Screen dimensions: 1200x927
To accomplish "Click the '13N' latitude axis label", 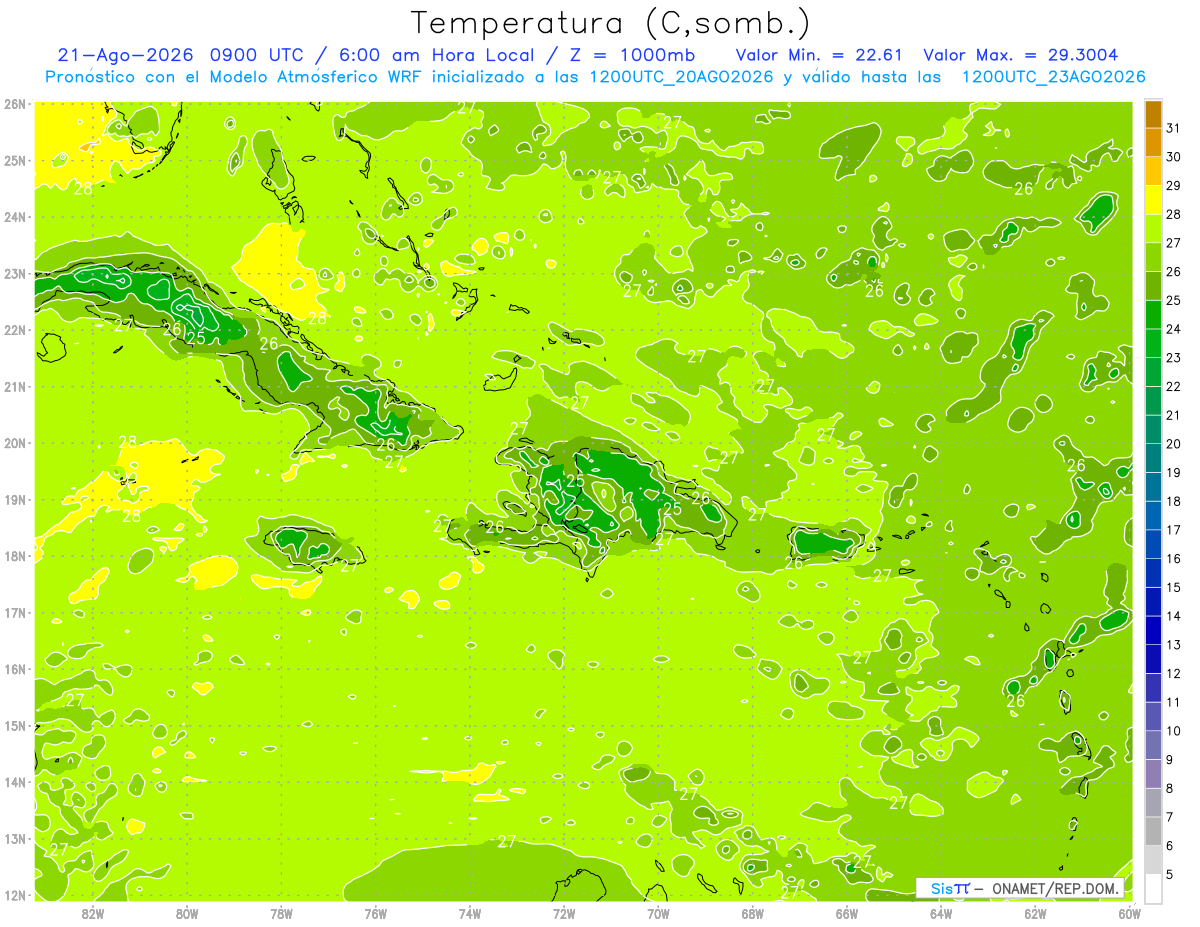I will click(x=15, y=838).
